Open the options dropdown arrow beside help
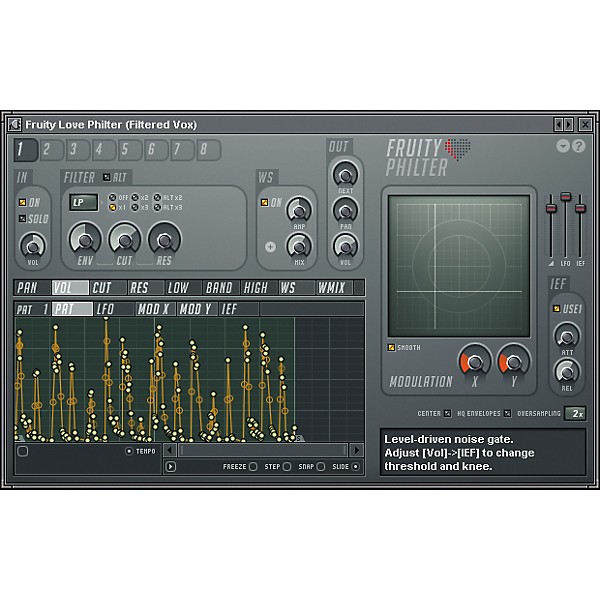600x600 pixels. (563, 146)
